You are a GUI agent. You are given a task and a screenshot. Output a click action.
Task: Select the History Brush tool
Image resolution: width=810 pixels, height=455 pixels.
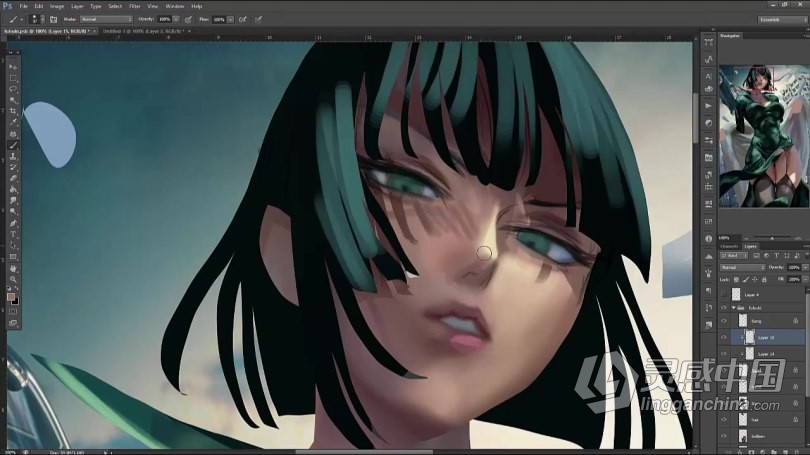(x=13, y=167)
